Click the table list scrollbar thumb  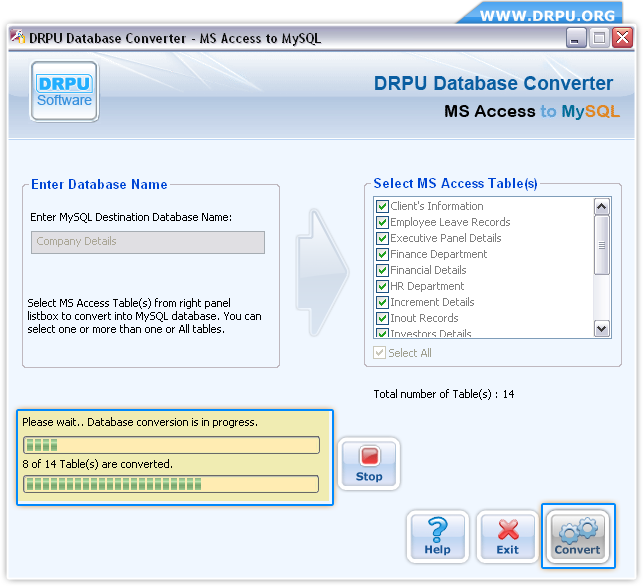click(x=602, y=245)
